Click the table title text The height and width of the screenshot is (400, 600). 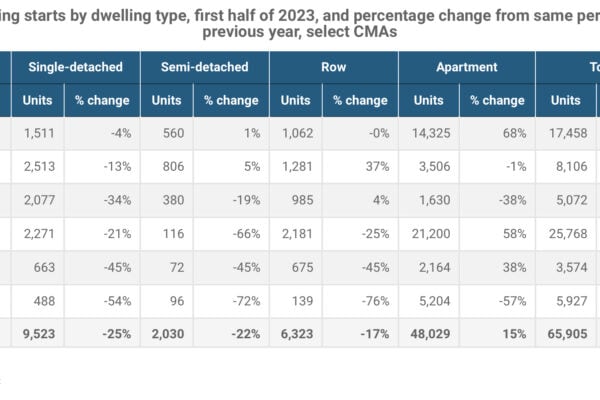pyautogui.click(x=300, y=19)
